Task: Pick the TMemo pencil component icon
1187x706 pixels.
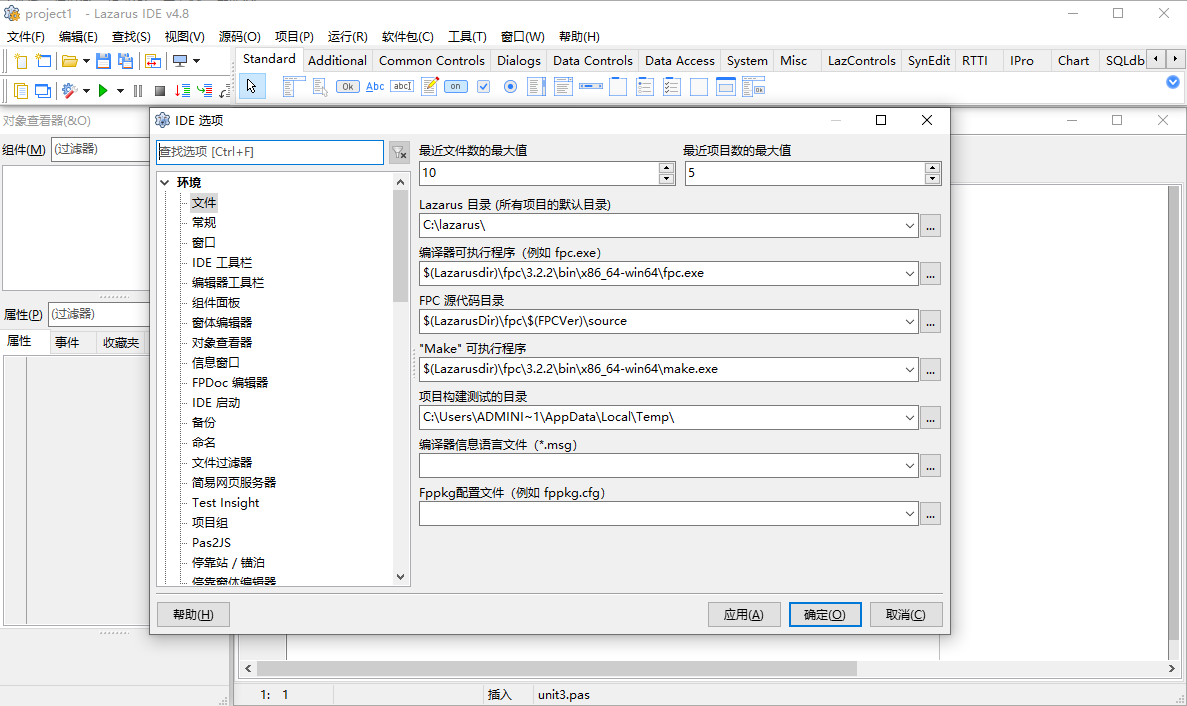Action: [x=430, y=87]
